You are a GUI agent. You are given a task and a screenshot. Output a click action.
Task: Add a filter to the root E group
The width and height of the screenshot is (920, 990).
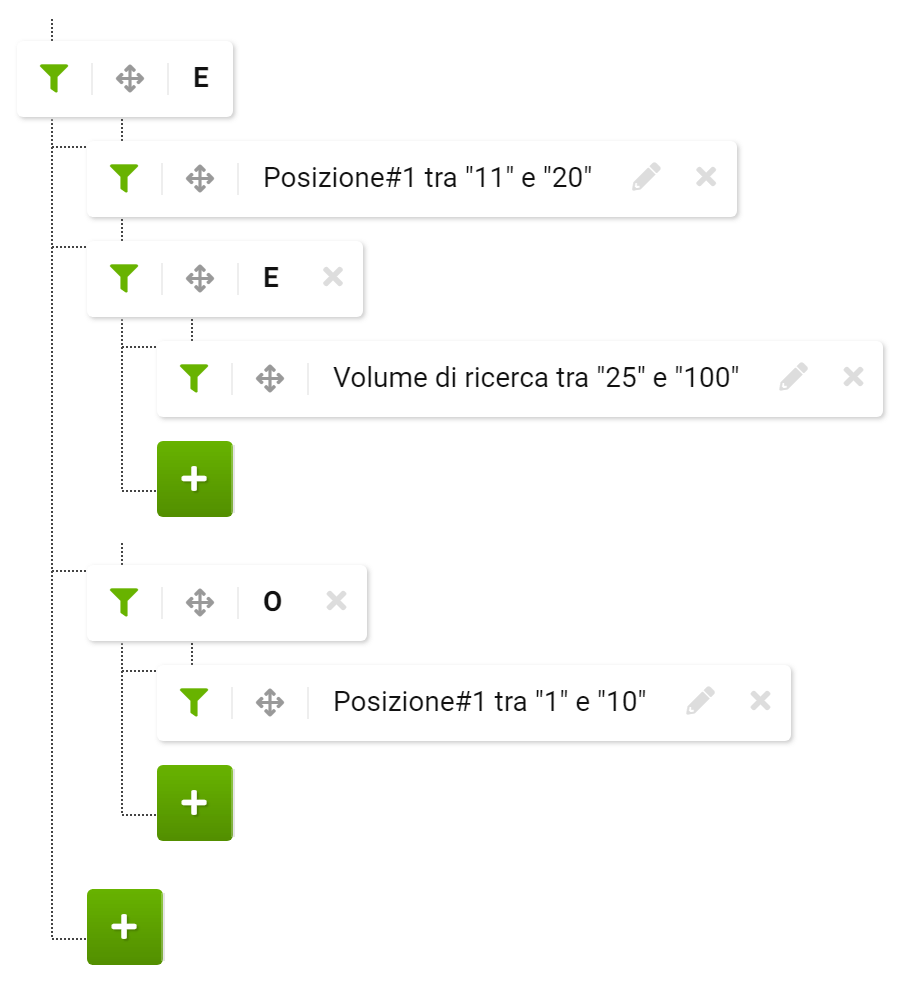tap(124, 927)
